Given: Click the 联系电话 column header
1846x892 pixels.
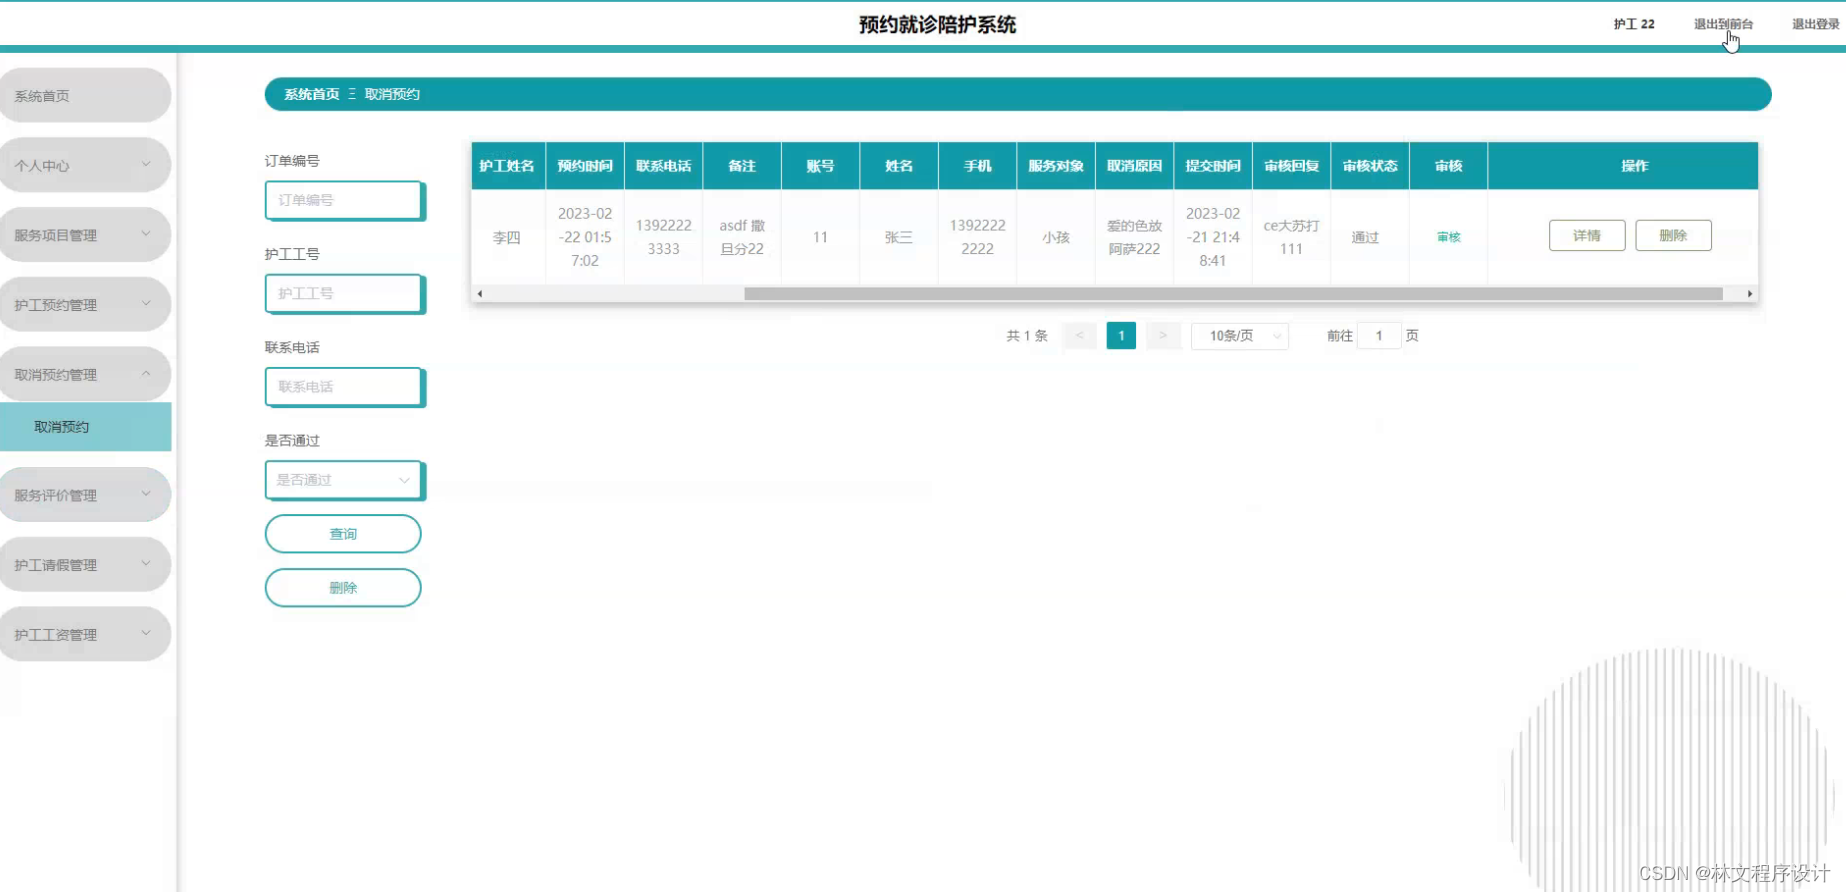Looking at the screenshot, I should pos(664,166).
